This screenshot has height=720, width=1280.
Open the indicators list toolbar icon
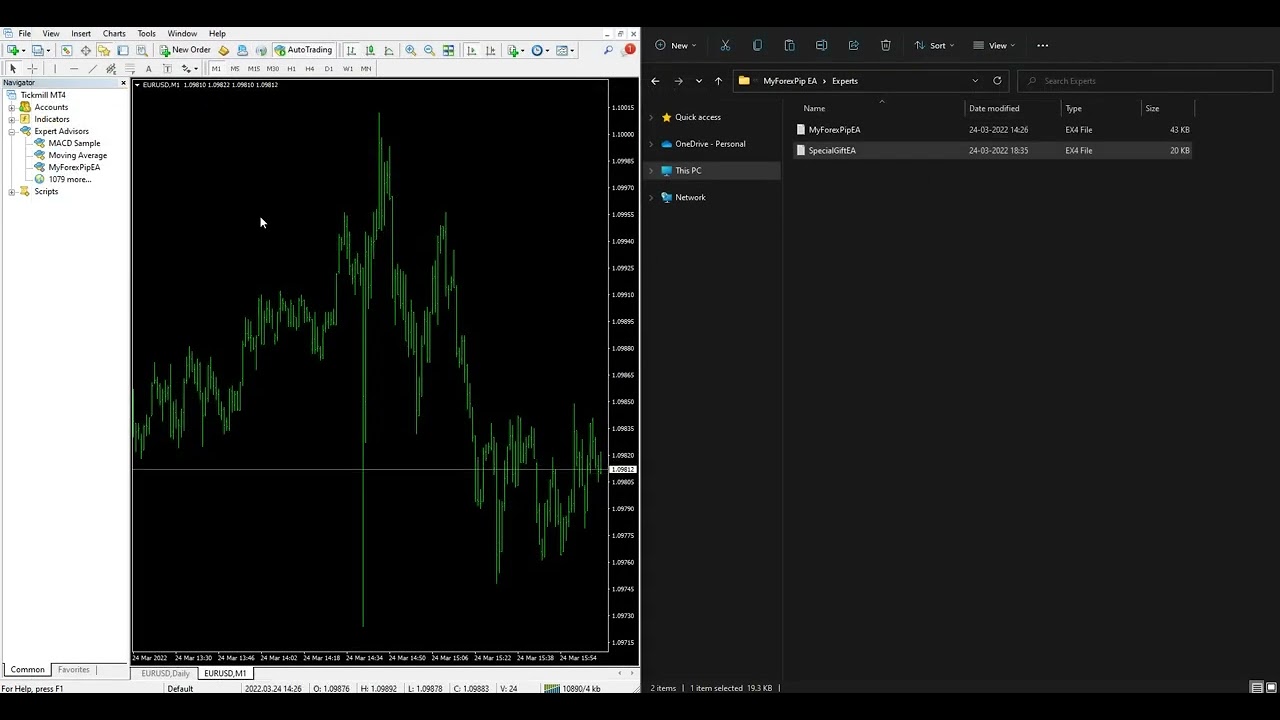pos(513,50)
